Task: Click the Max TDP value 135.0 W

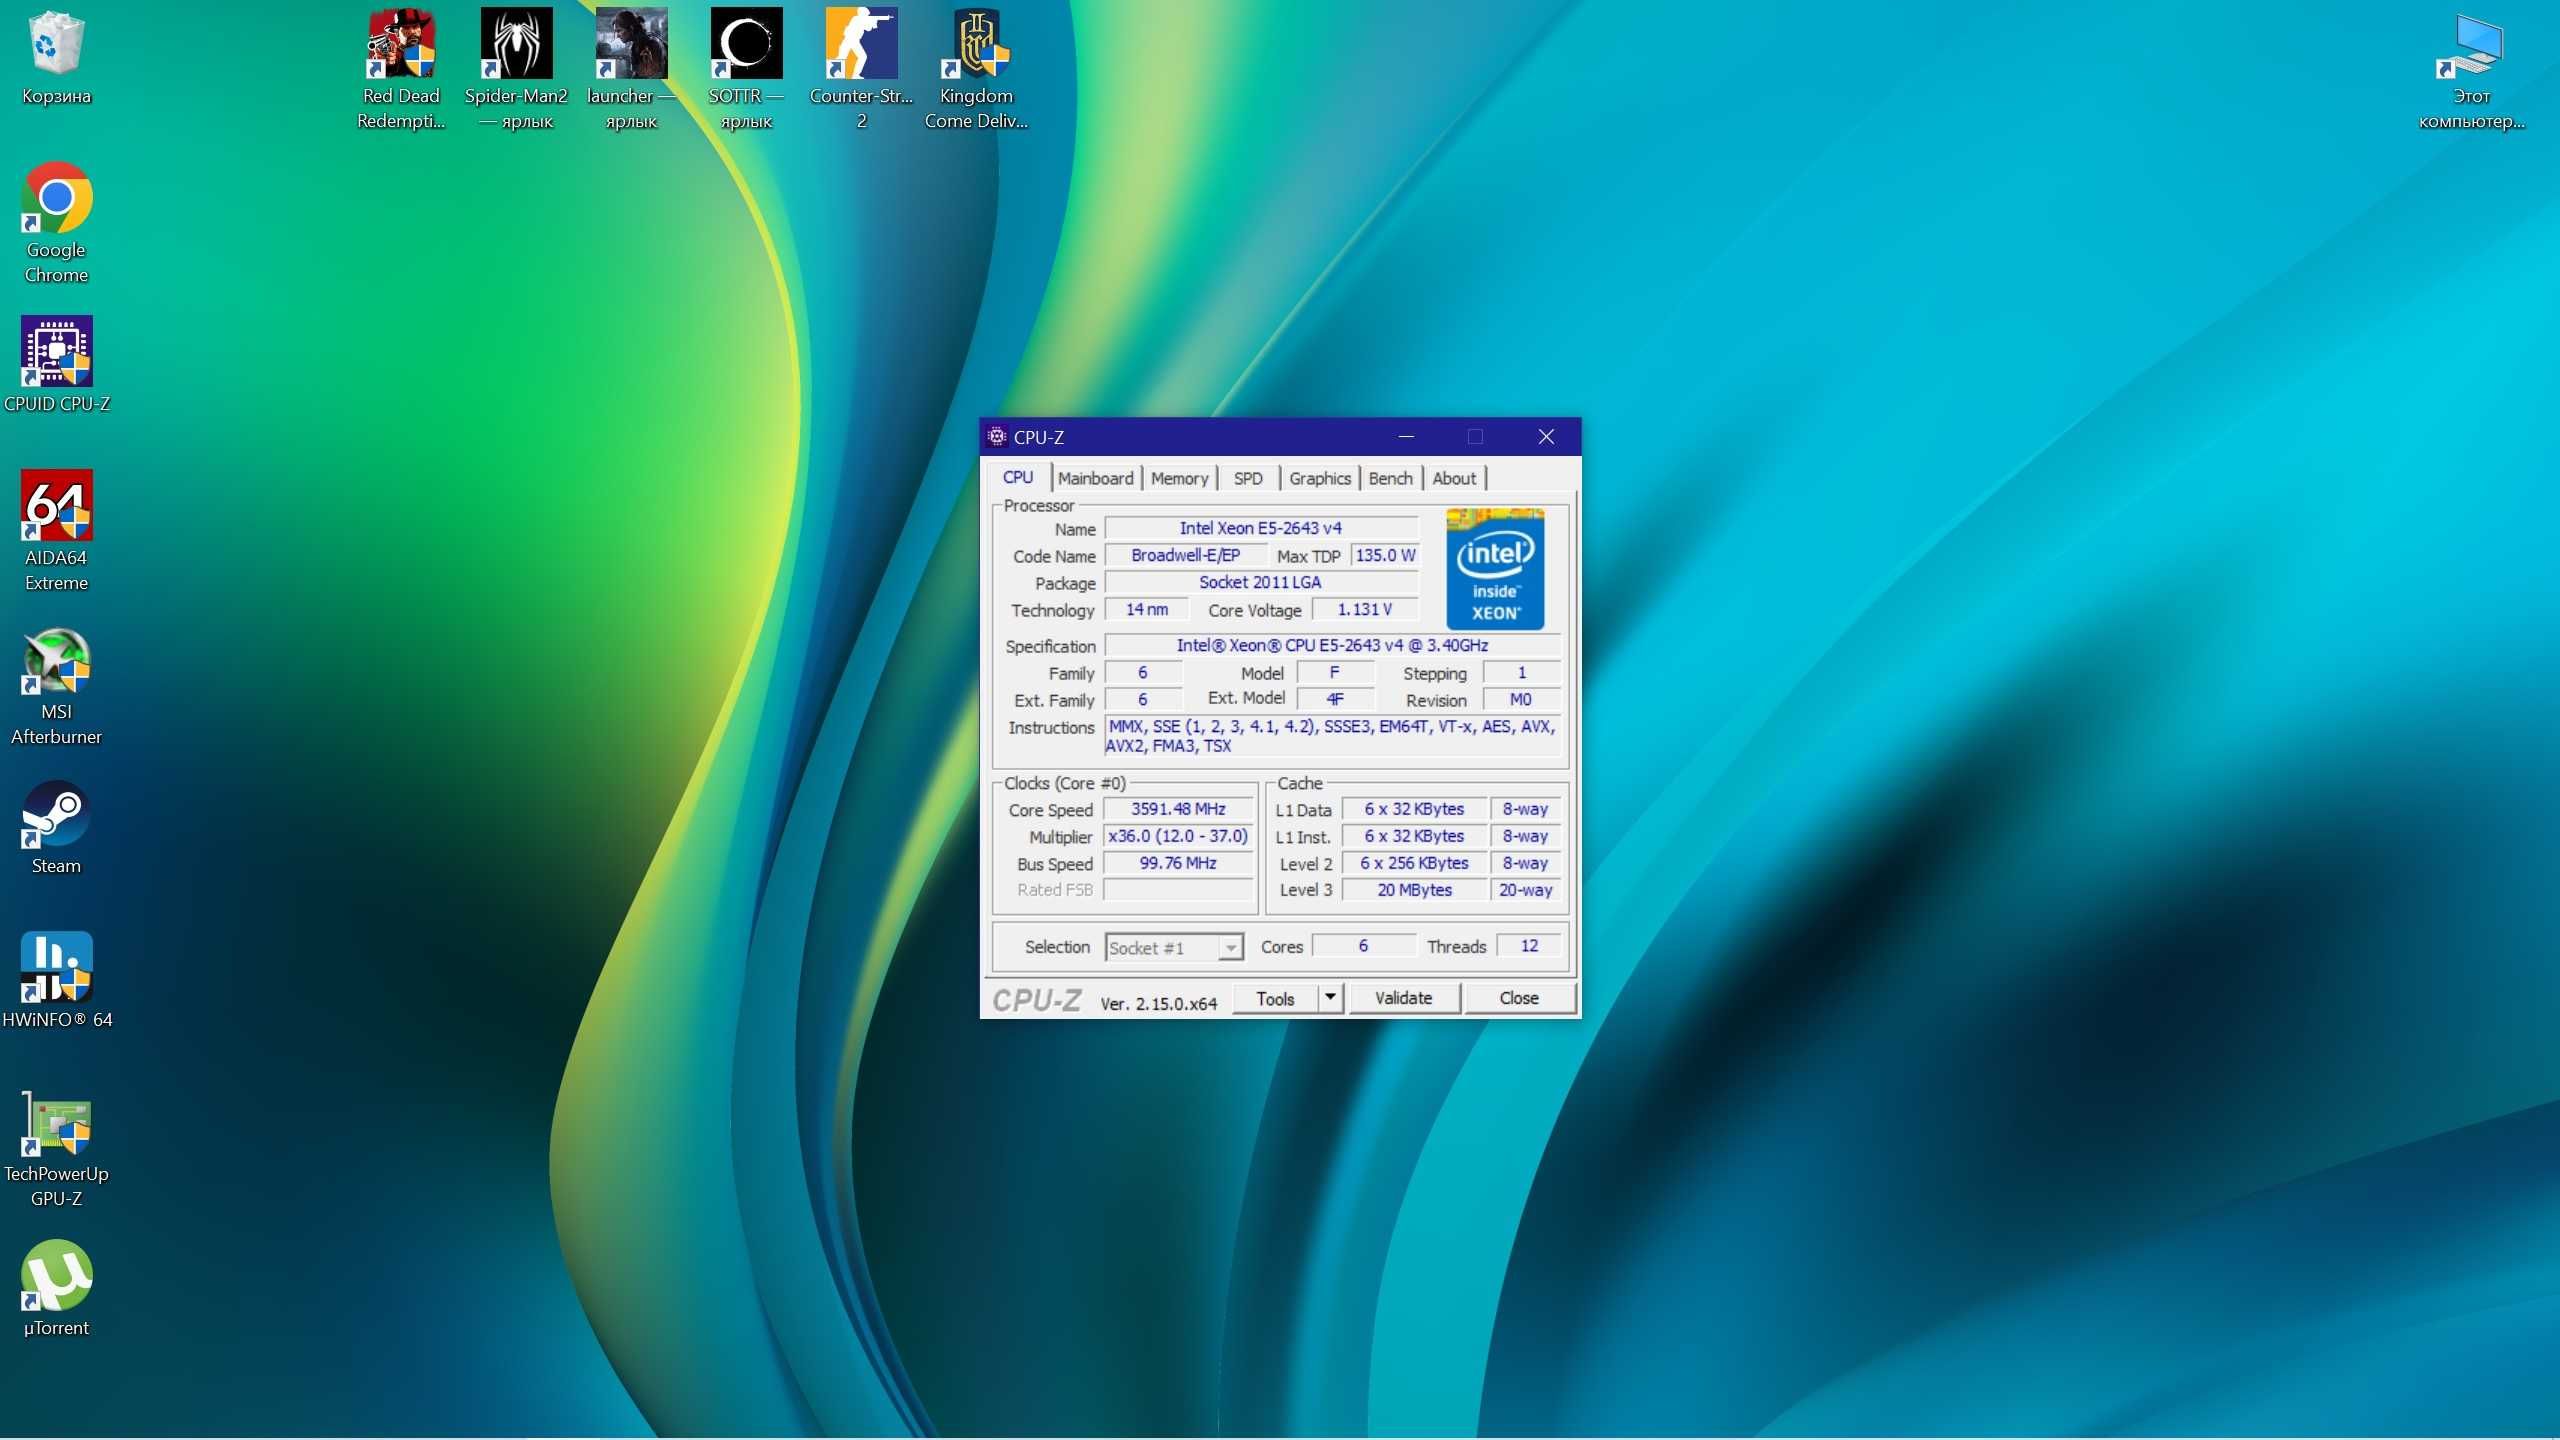Action: pyautogui.click(x=1385, y=555)
